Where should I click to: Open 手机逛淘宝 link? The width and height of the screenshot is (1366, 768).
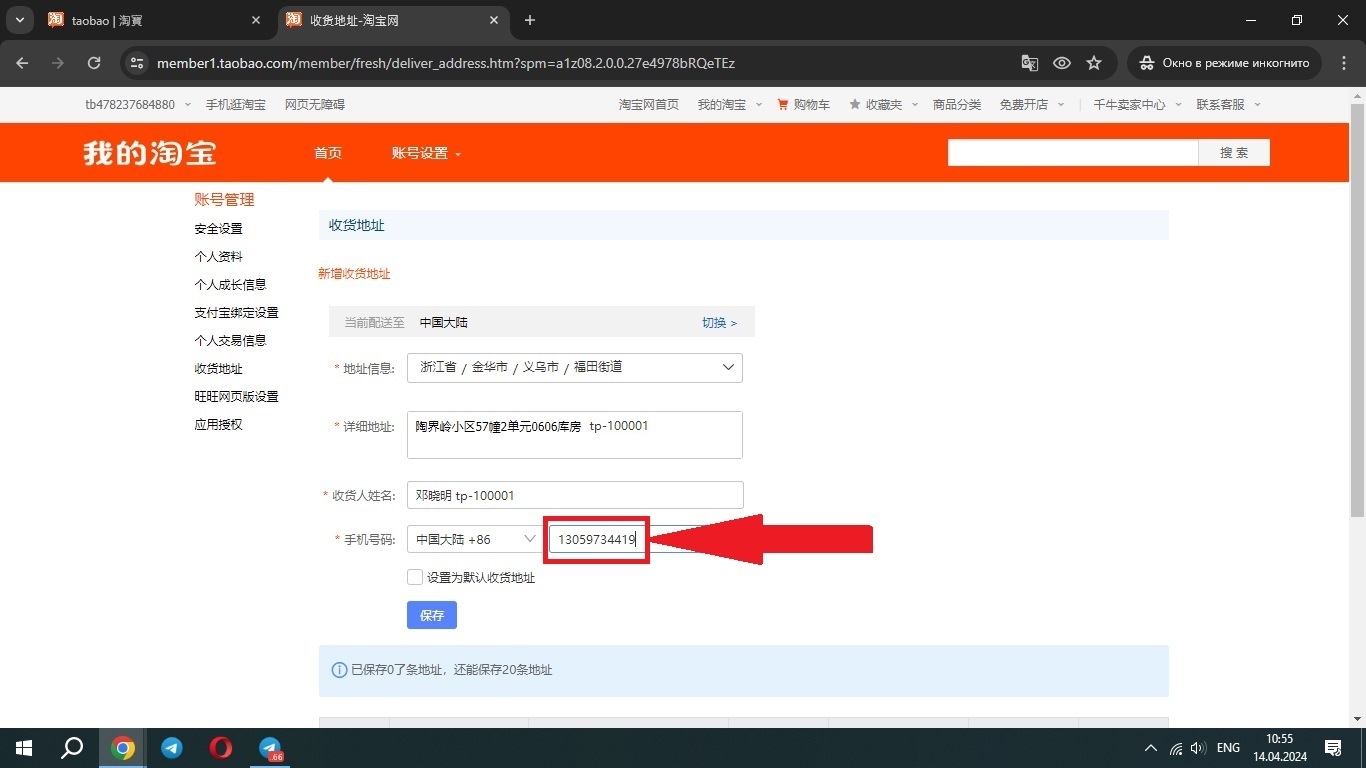(236, 104)
